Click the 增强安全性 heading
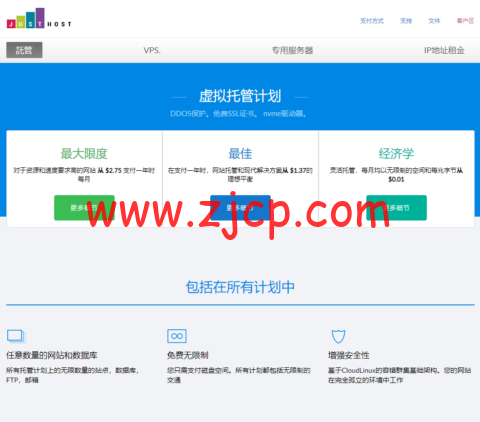Screen dimensions: 480x422 point(349,355)
